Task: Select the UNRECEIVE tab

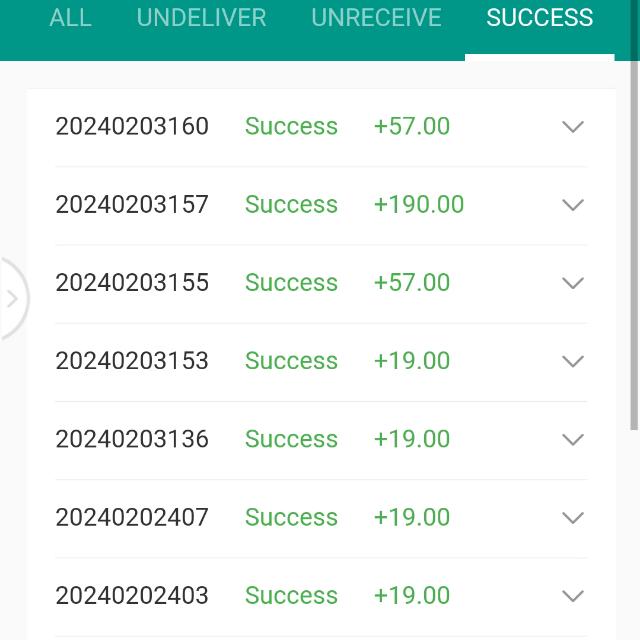Action: coord(376,18)
